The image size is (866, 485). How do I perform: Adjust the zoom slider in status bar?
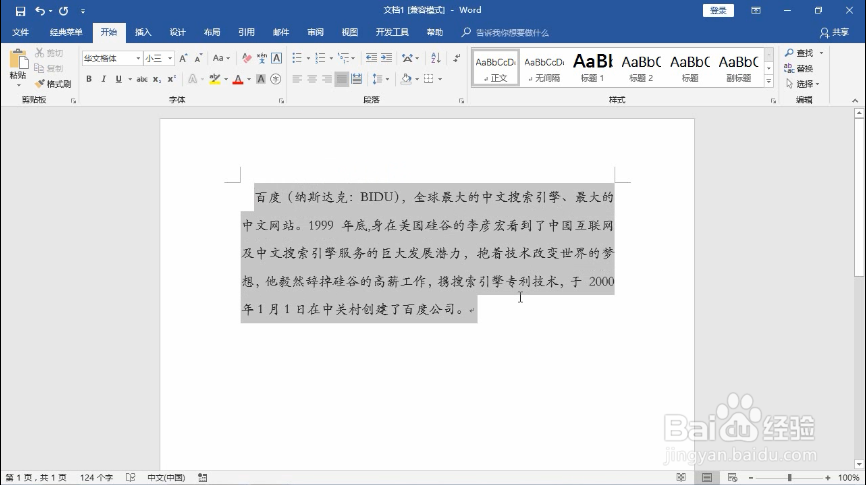pos(789,477)
